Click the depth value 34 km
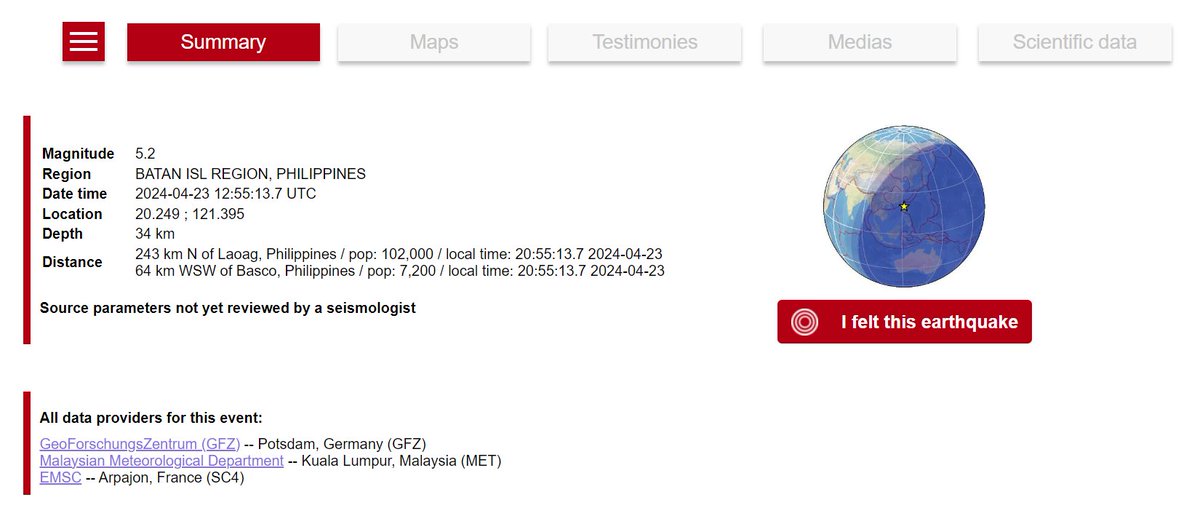Viewport: 1200px width, 516px height. coord(155,234)
